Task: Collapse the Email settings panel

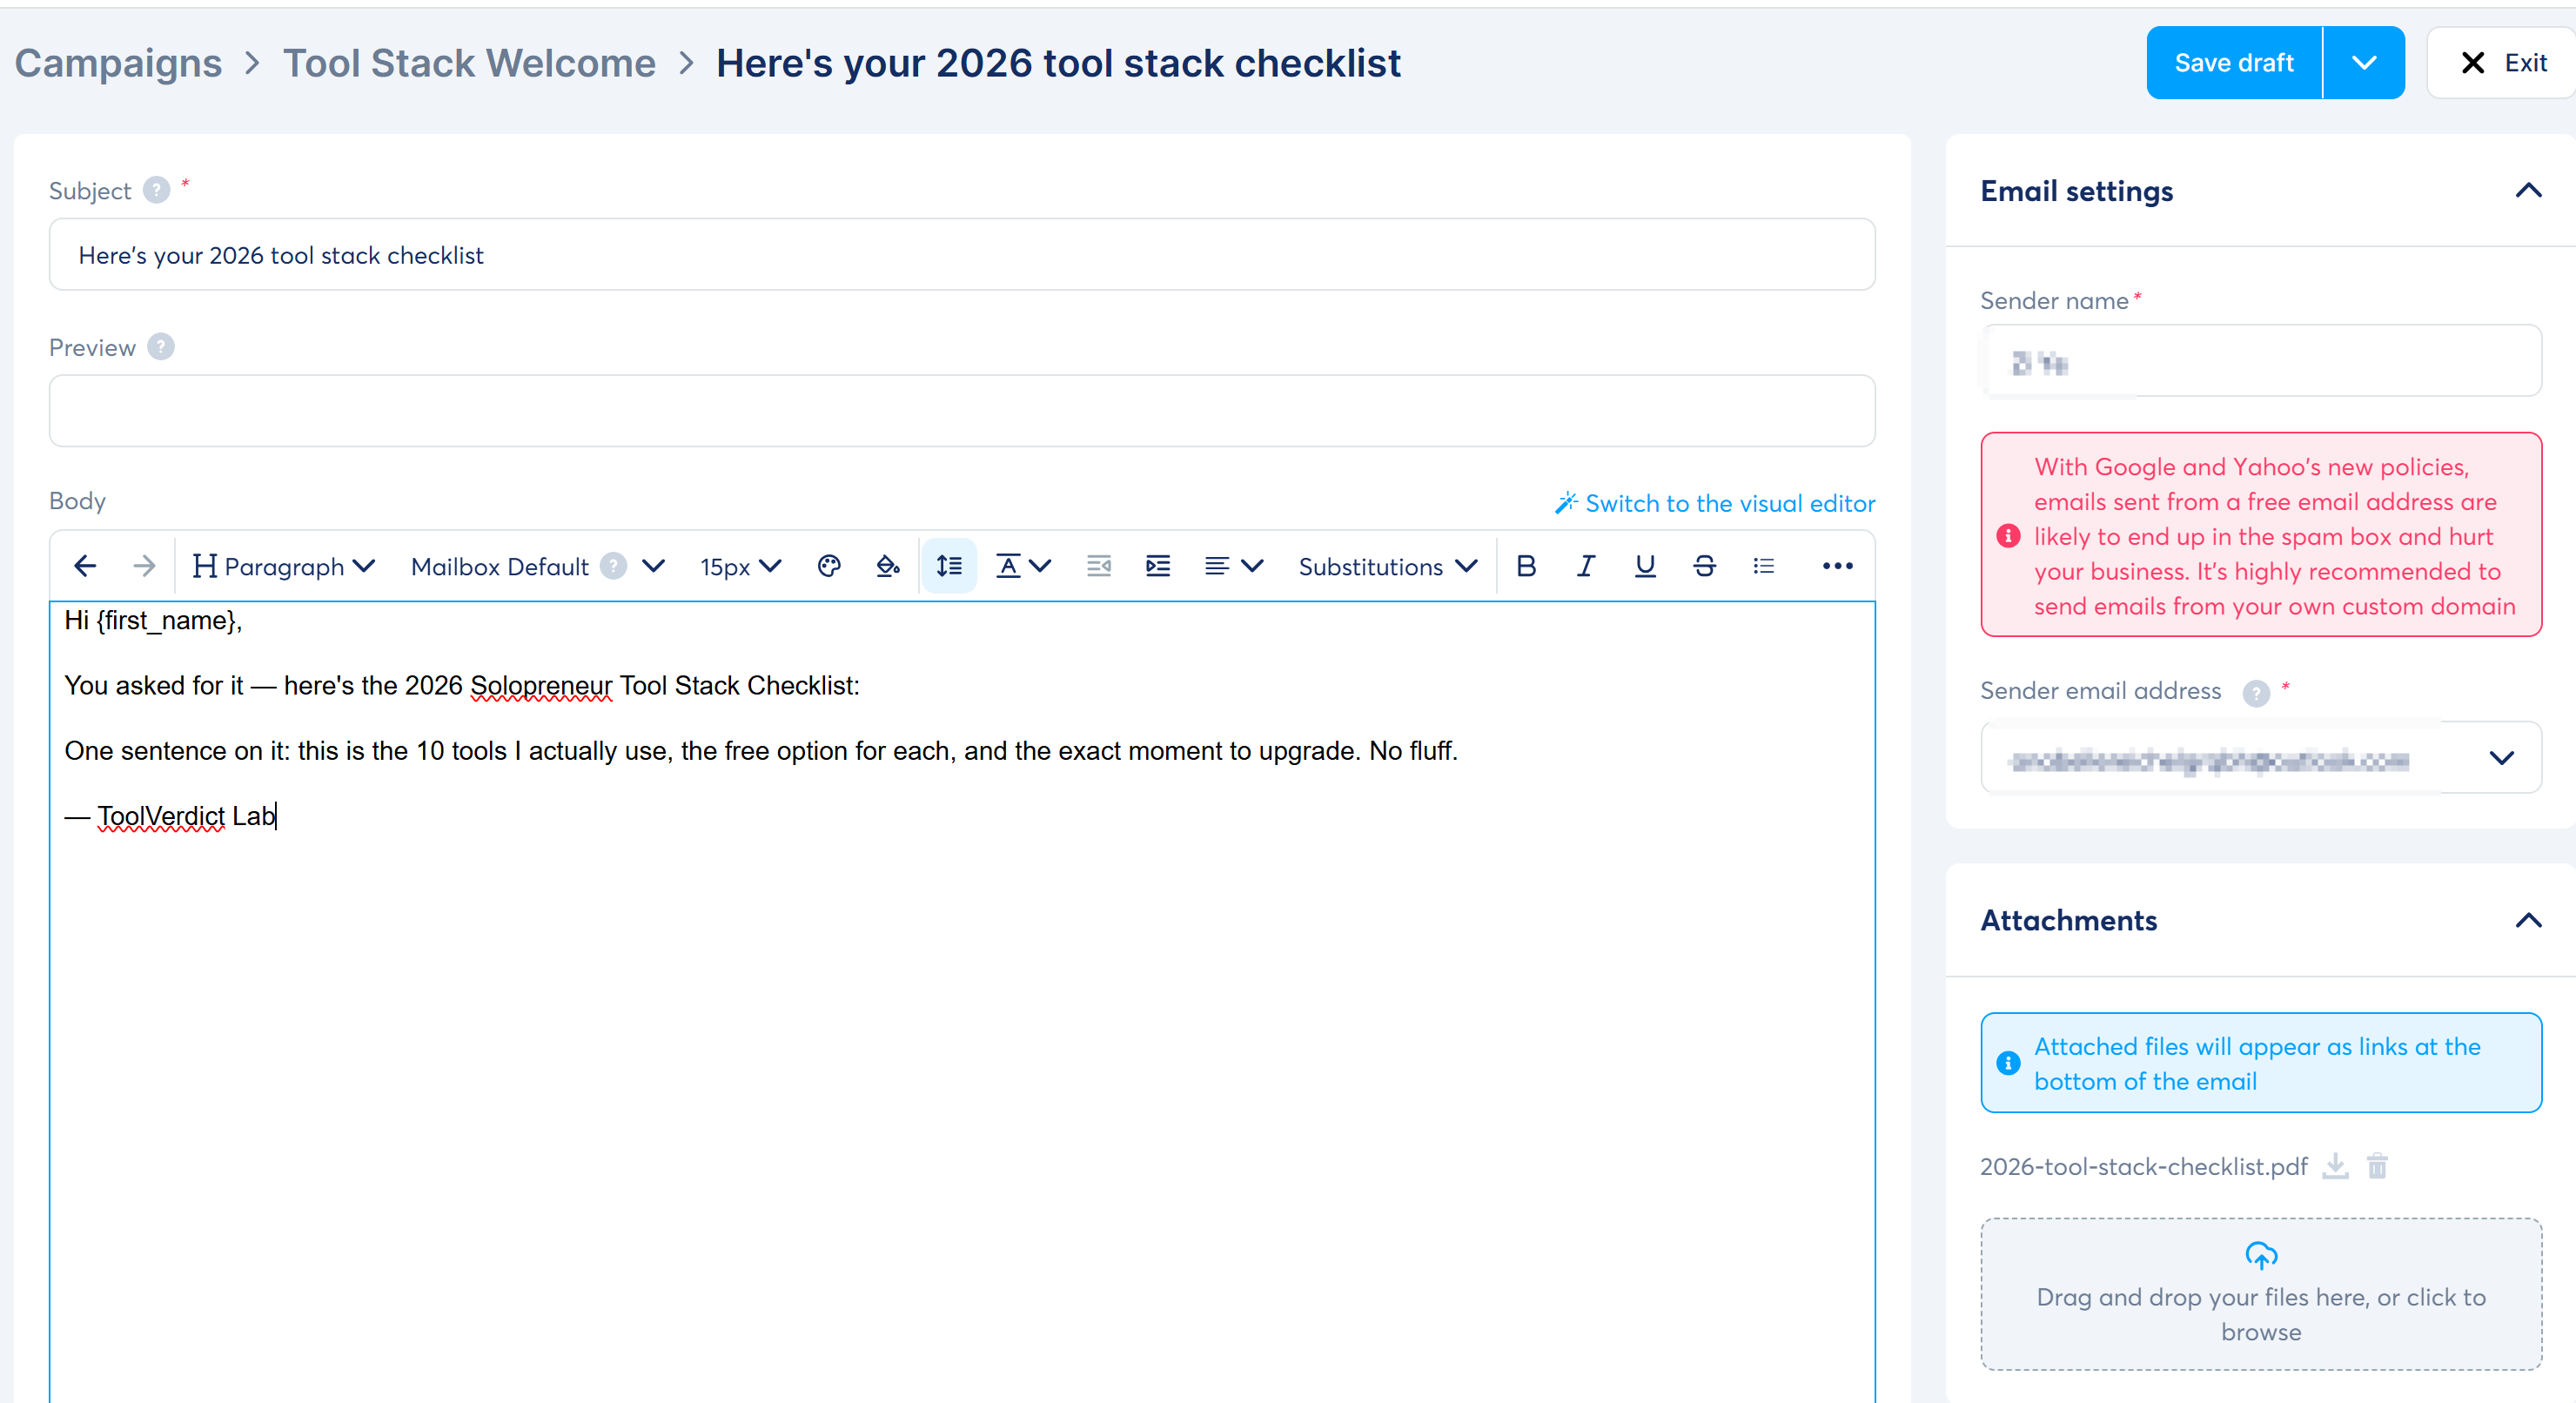Action: [x=2528, y=190]
